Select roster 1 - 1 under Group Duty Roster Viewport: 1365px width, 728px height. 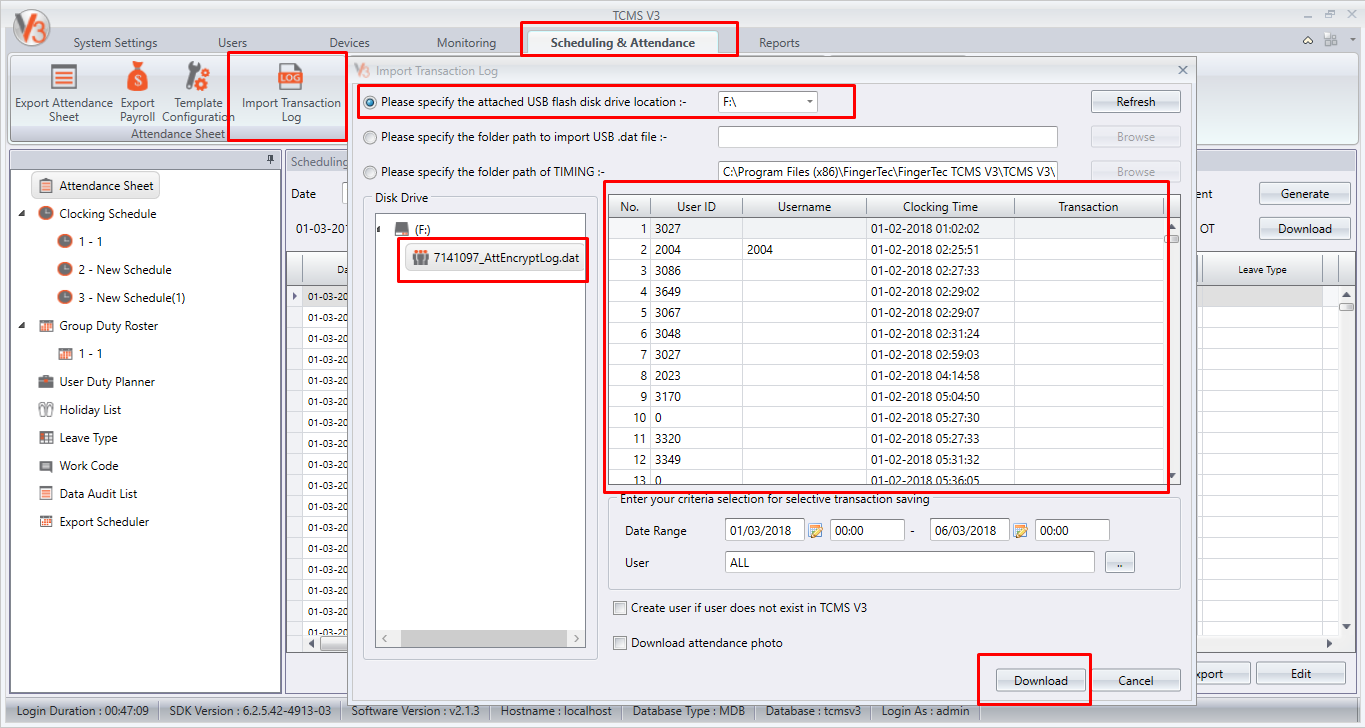(90, 354)
